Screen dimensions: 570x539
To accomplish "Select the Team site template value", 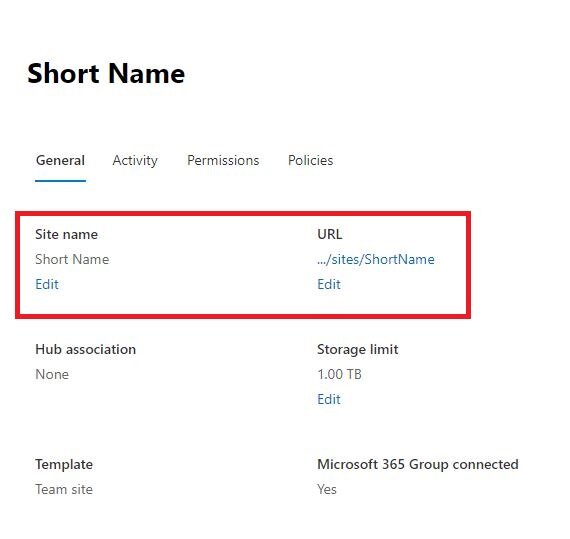I will click(x=64, y=489).
